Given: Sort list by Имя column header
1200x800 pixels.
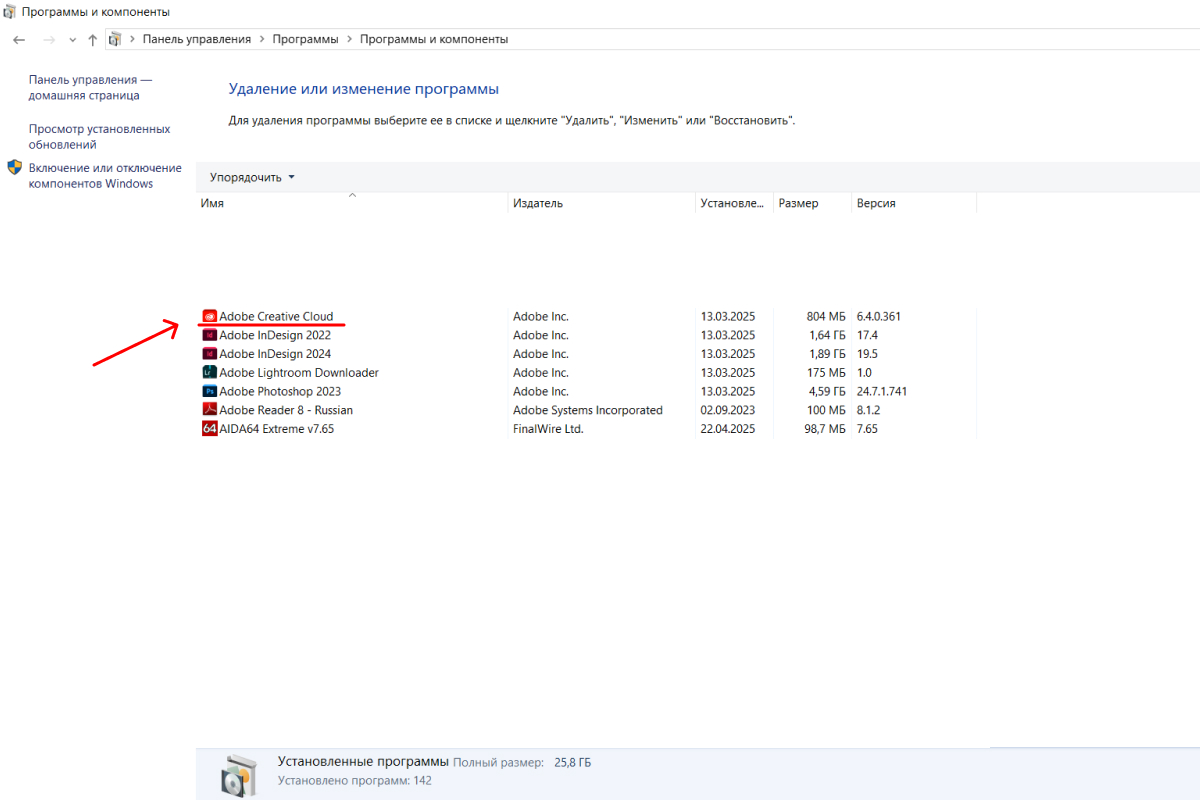Looking at the screenshot, I should coord(212,203).
